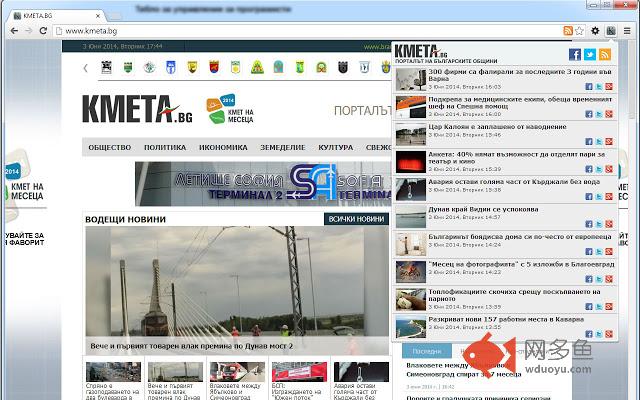Click the coastline thumbnail for the Каварна story
640x400 pixels.
click(411, 327)
